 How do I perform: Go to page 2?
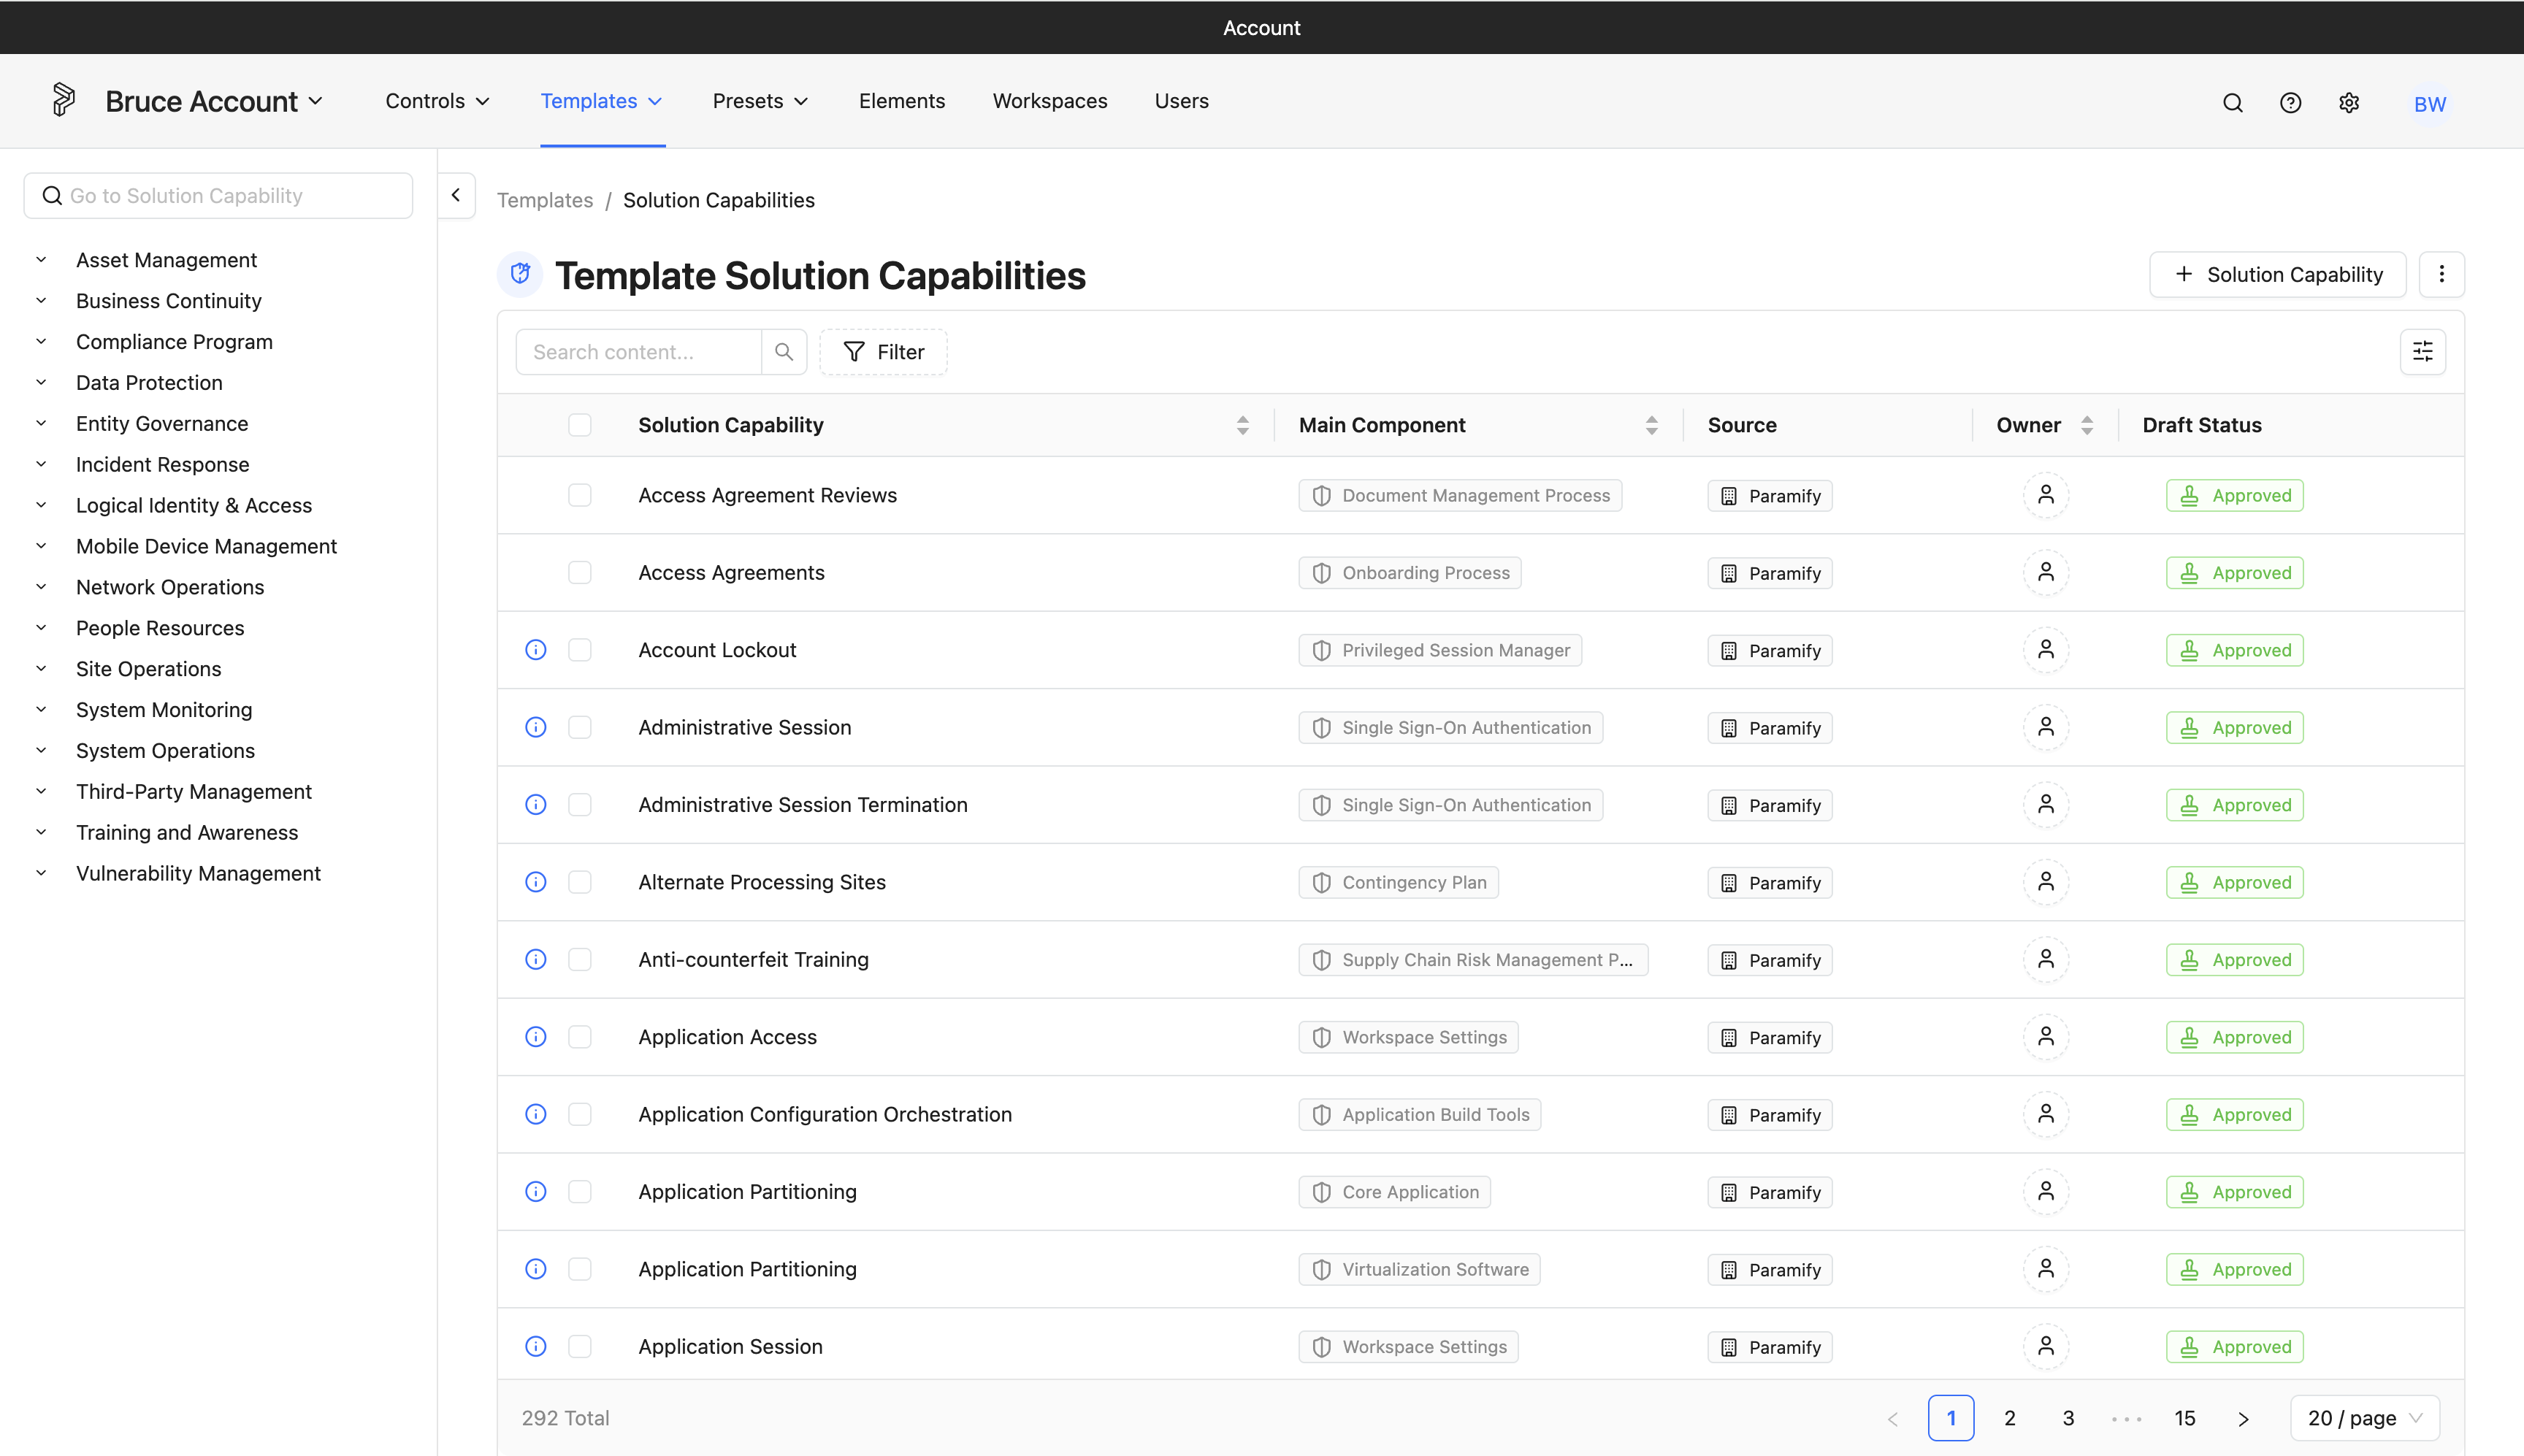pos(2010,1418)
